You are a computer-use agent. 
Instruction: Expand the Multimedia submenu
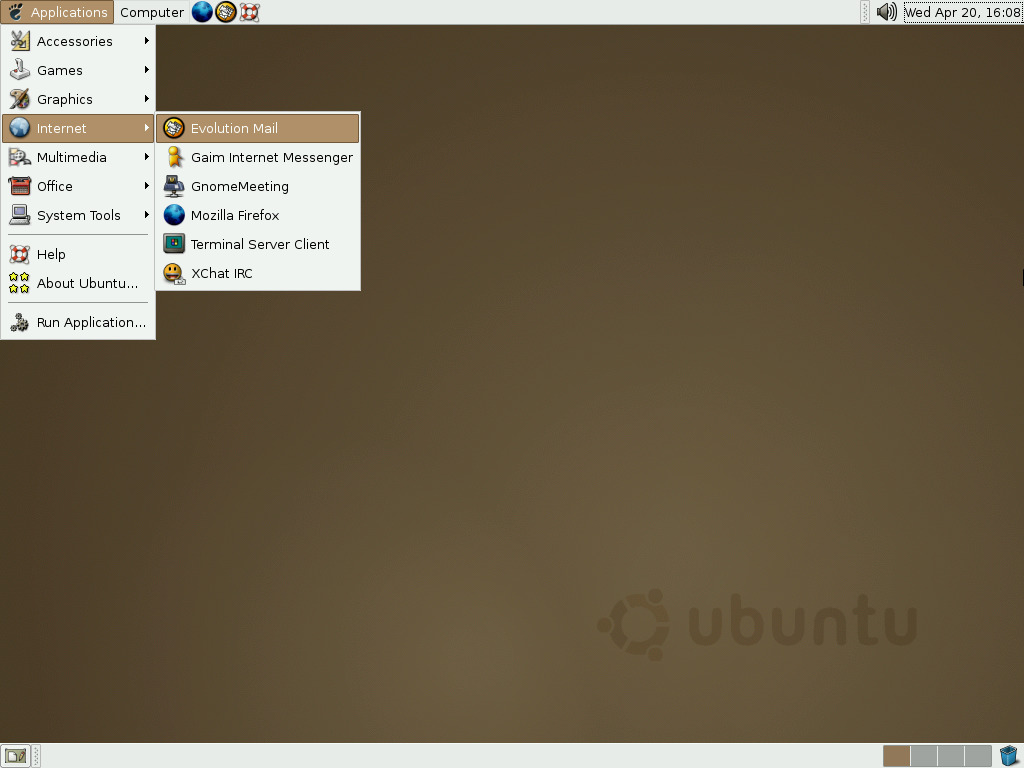pos(71,157)
